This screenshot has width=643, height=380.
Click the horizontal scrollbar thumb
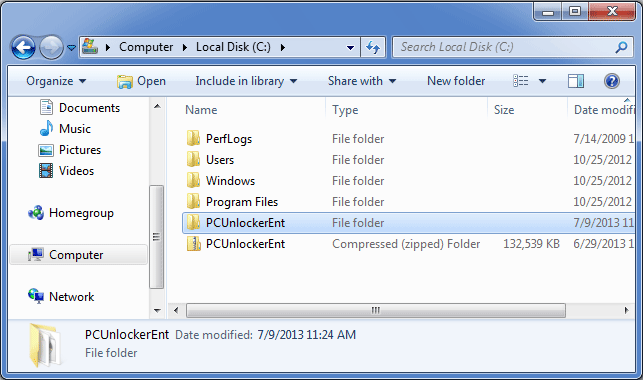[376, 310]
